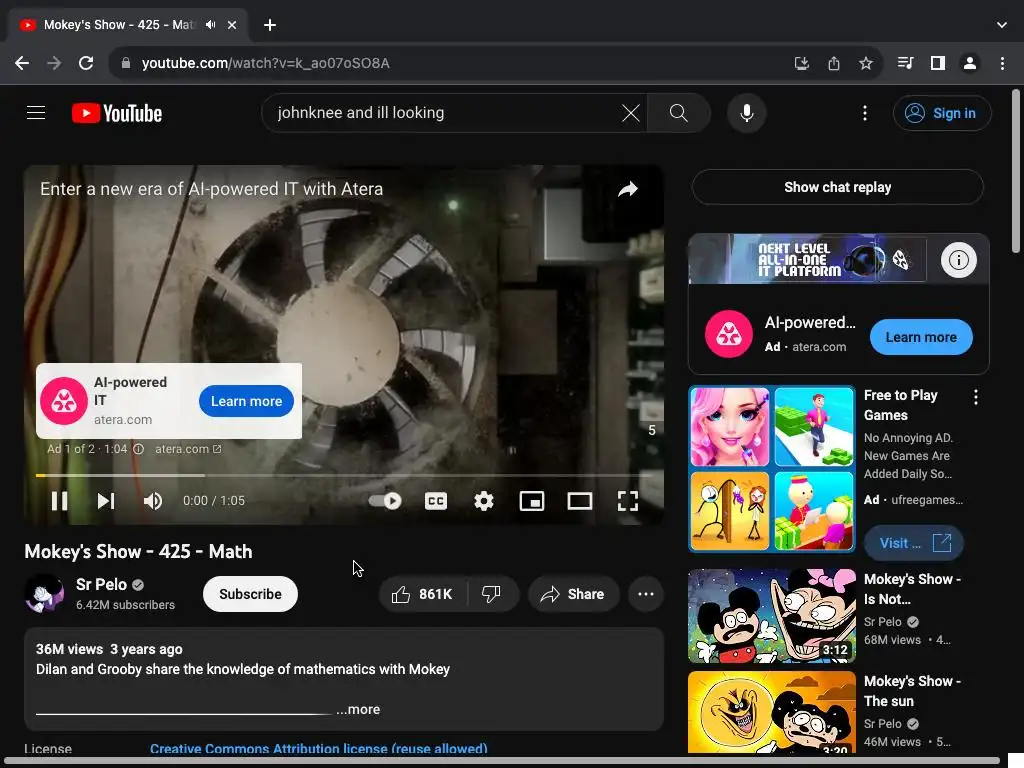This screenshot has height=768, width=1024.
Task: Toggle the autoplay switch
Action: pyautogui.click(x=385, y=501)
